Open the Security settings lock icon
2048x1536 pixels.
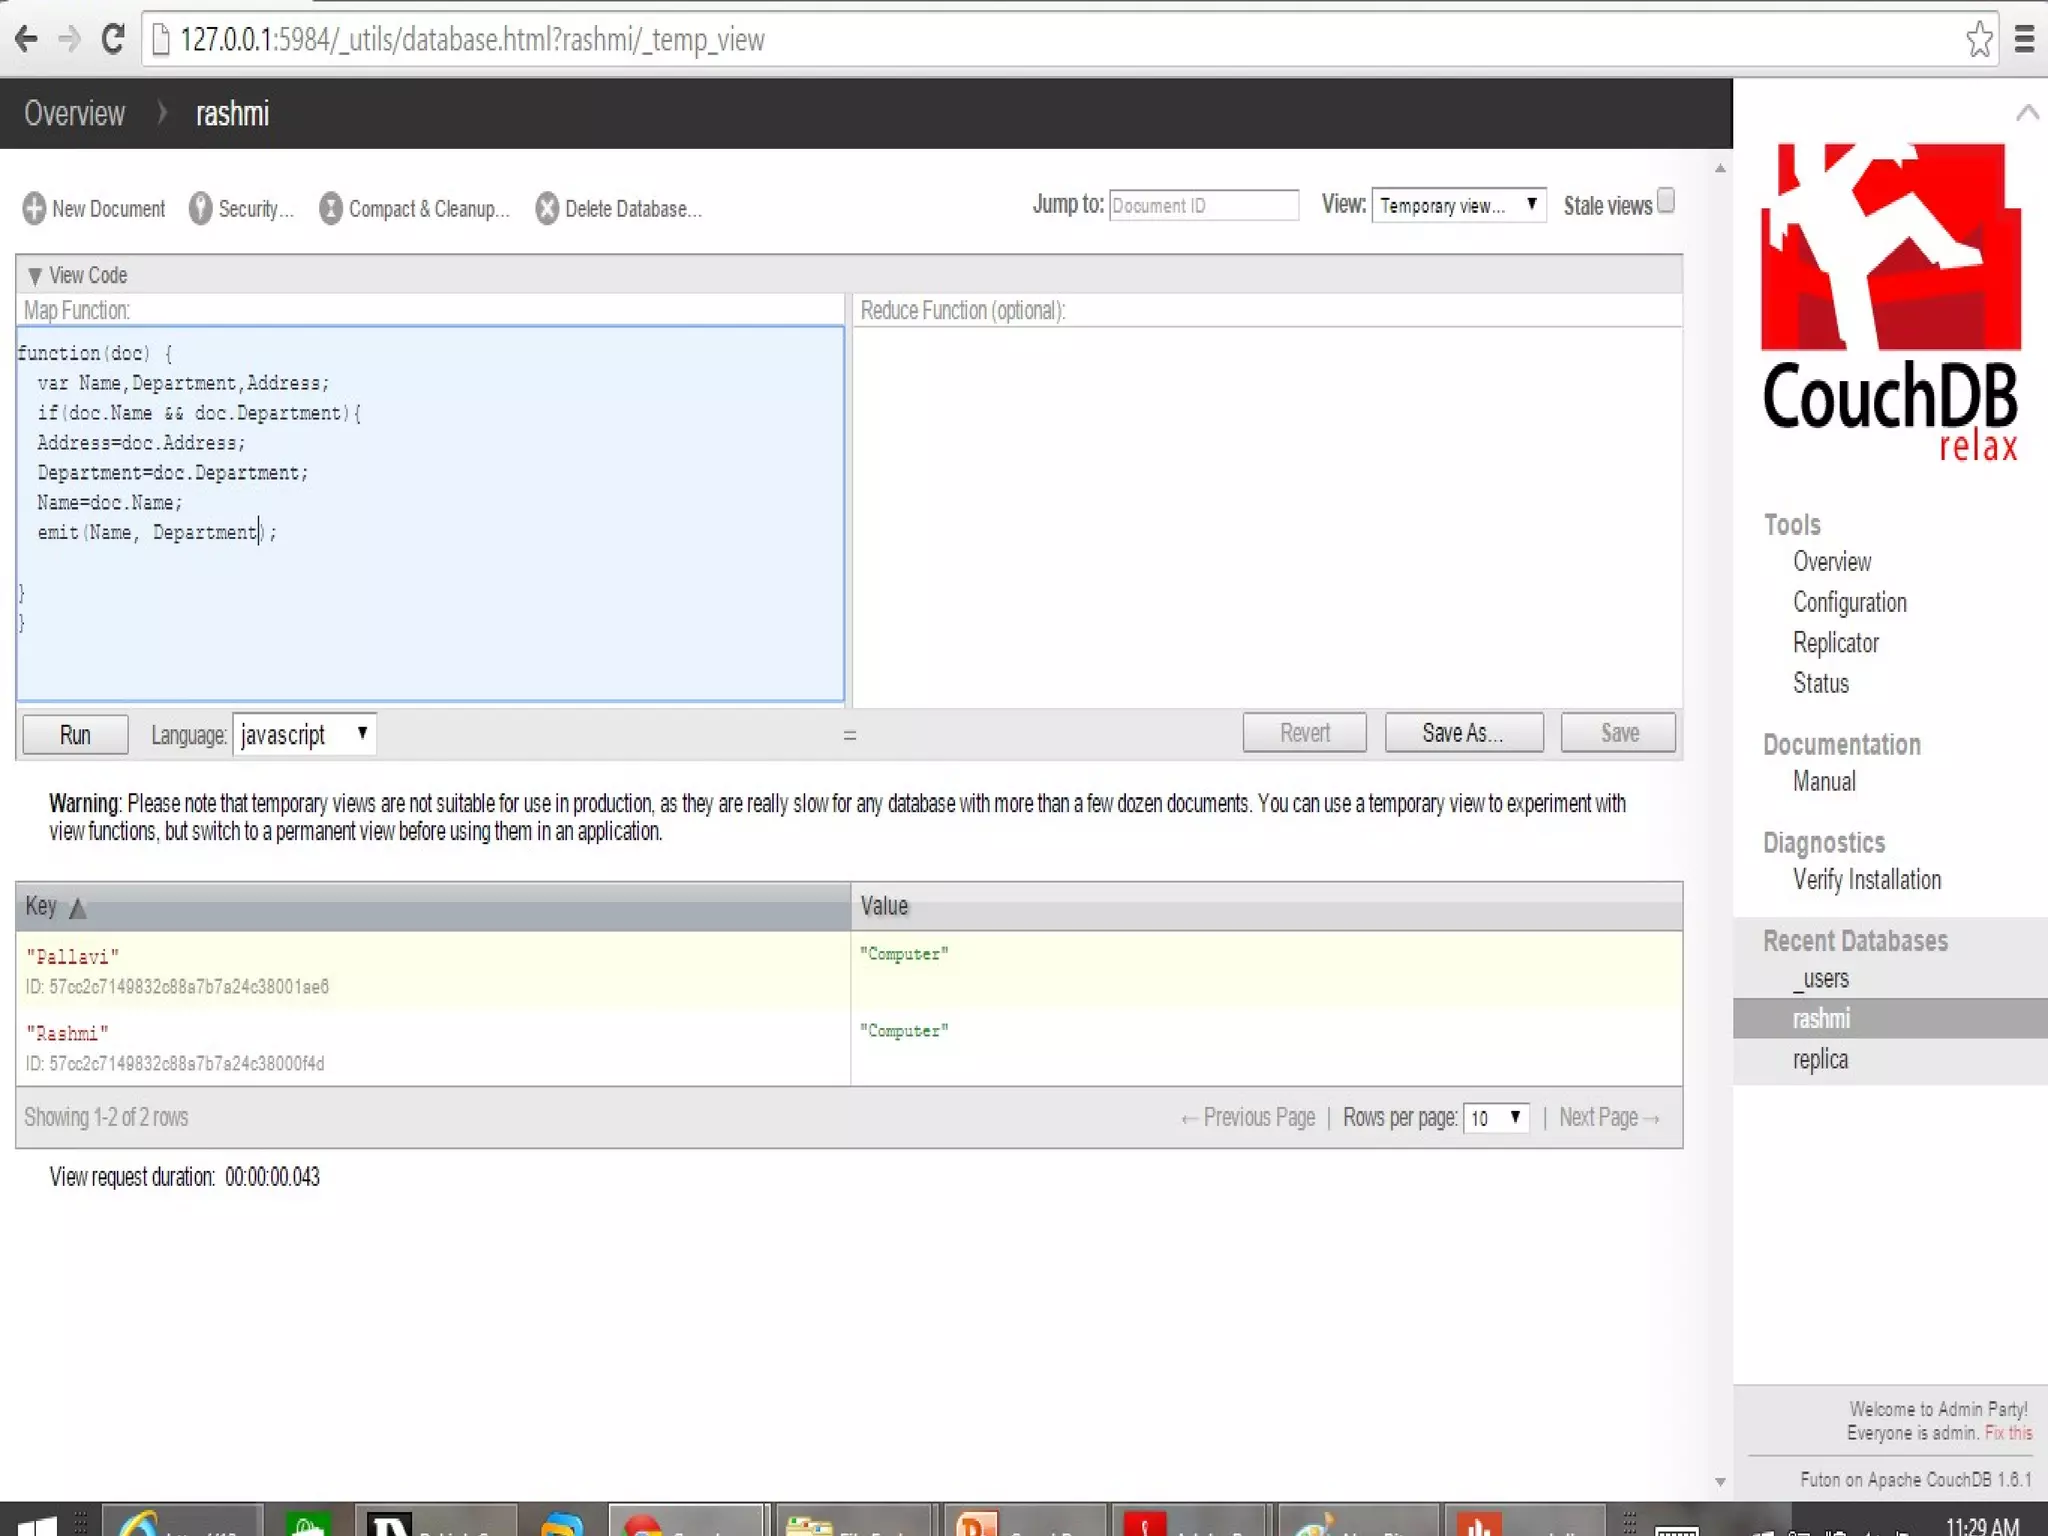coord(200,208)
